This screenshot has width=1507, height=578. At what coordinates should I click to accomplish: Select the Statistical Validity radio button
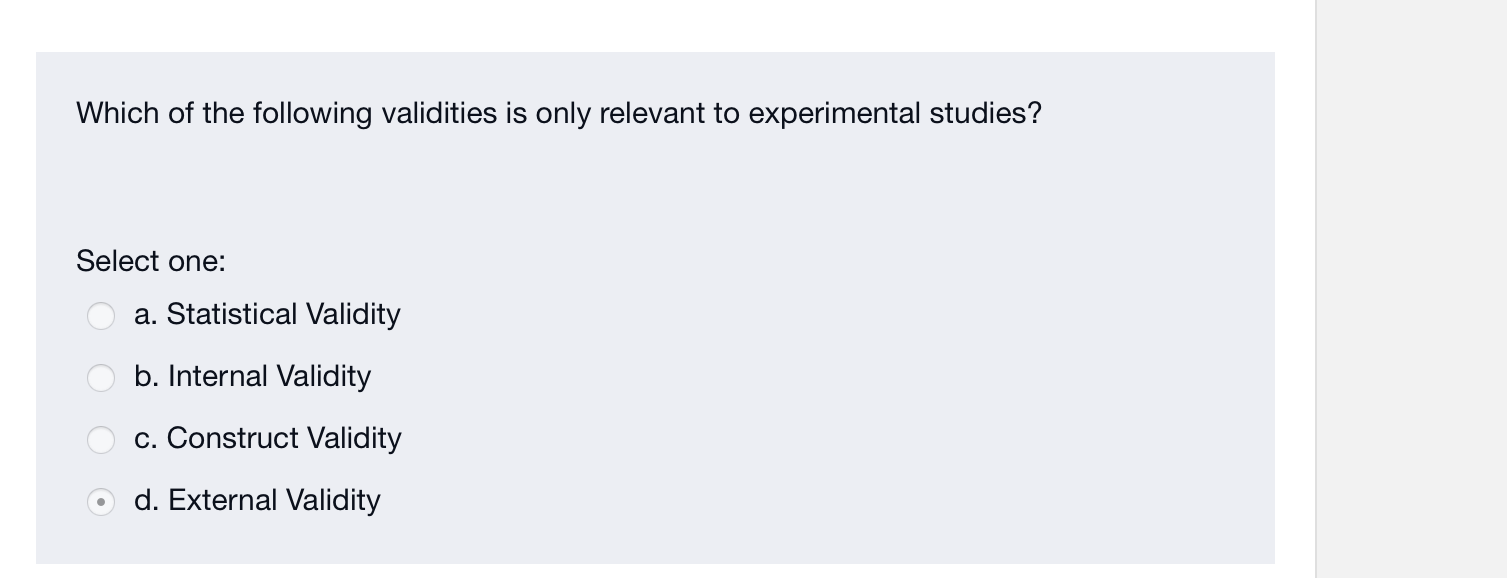coord(101,316)
